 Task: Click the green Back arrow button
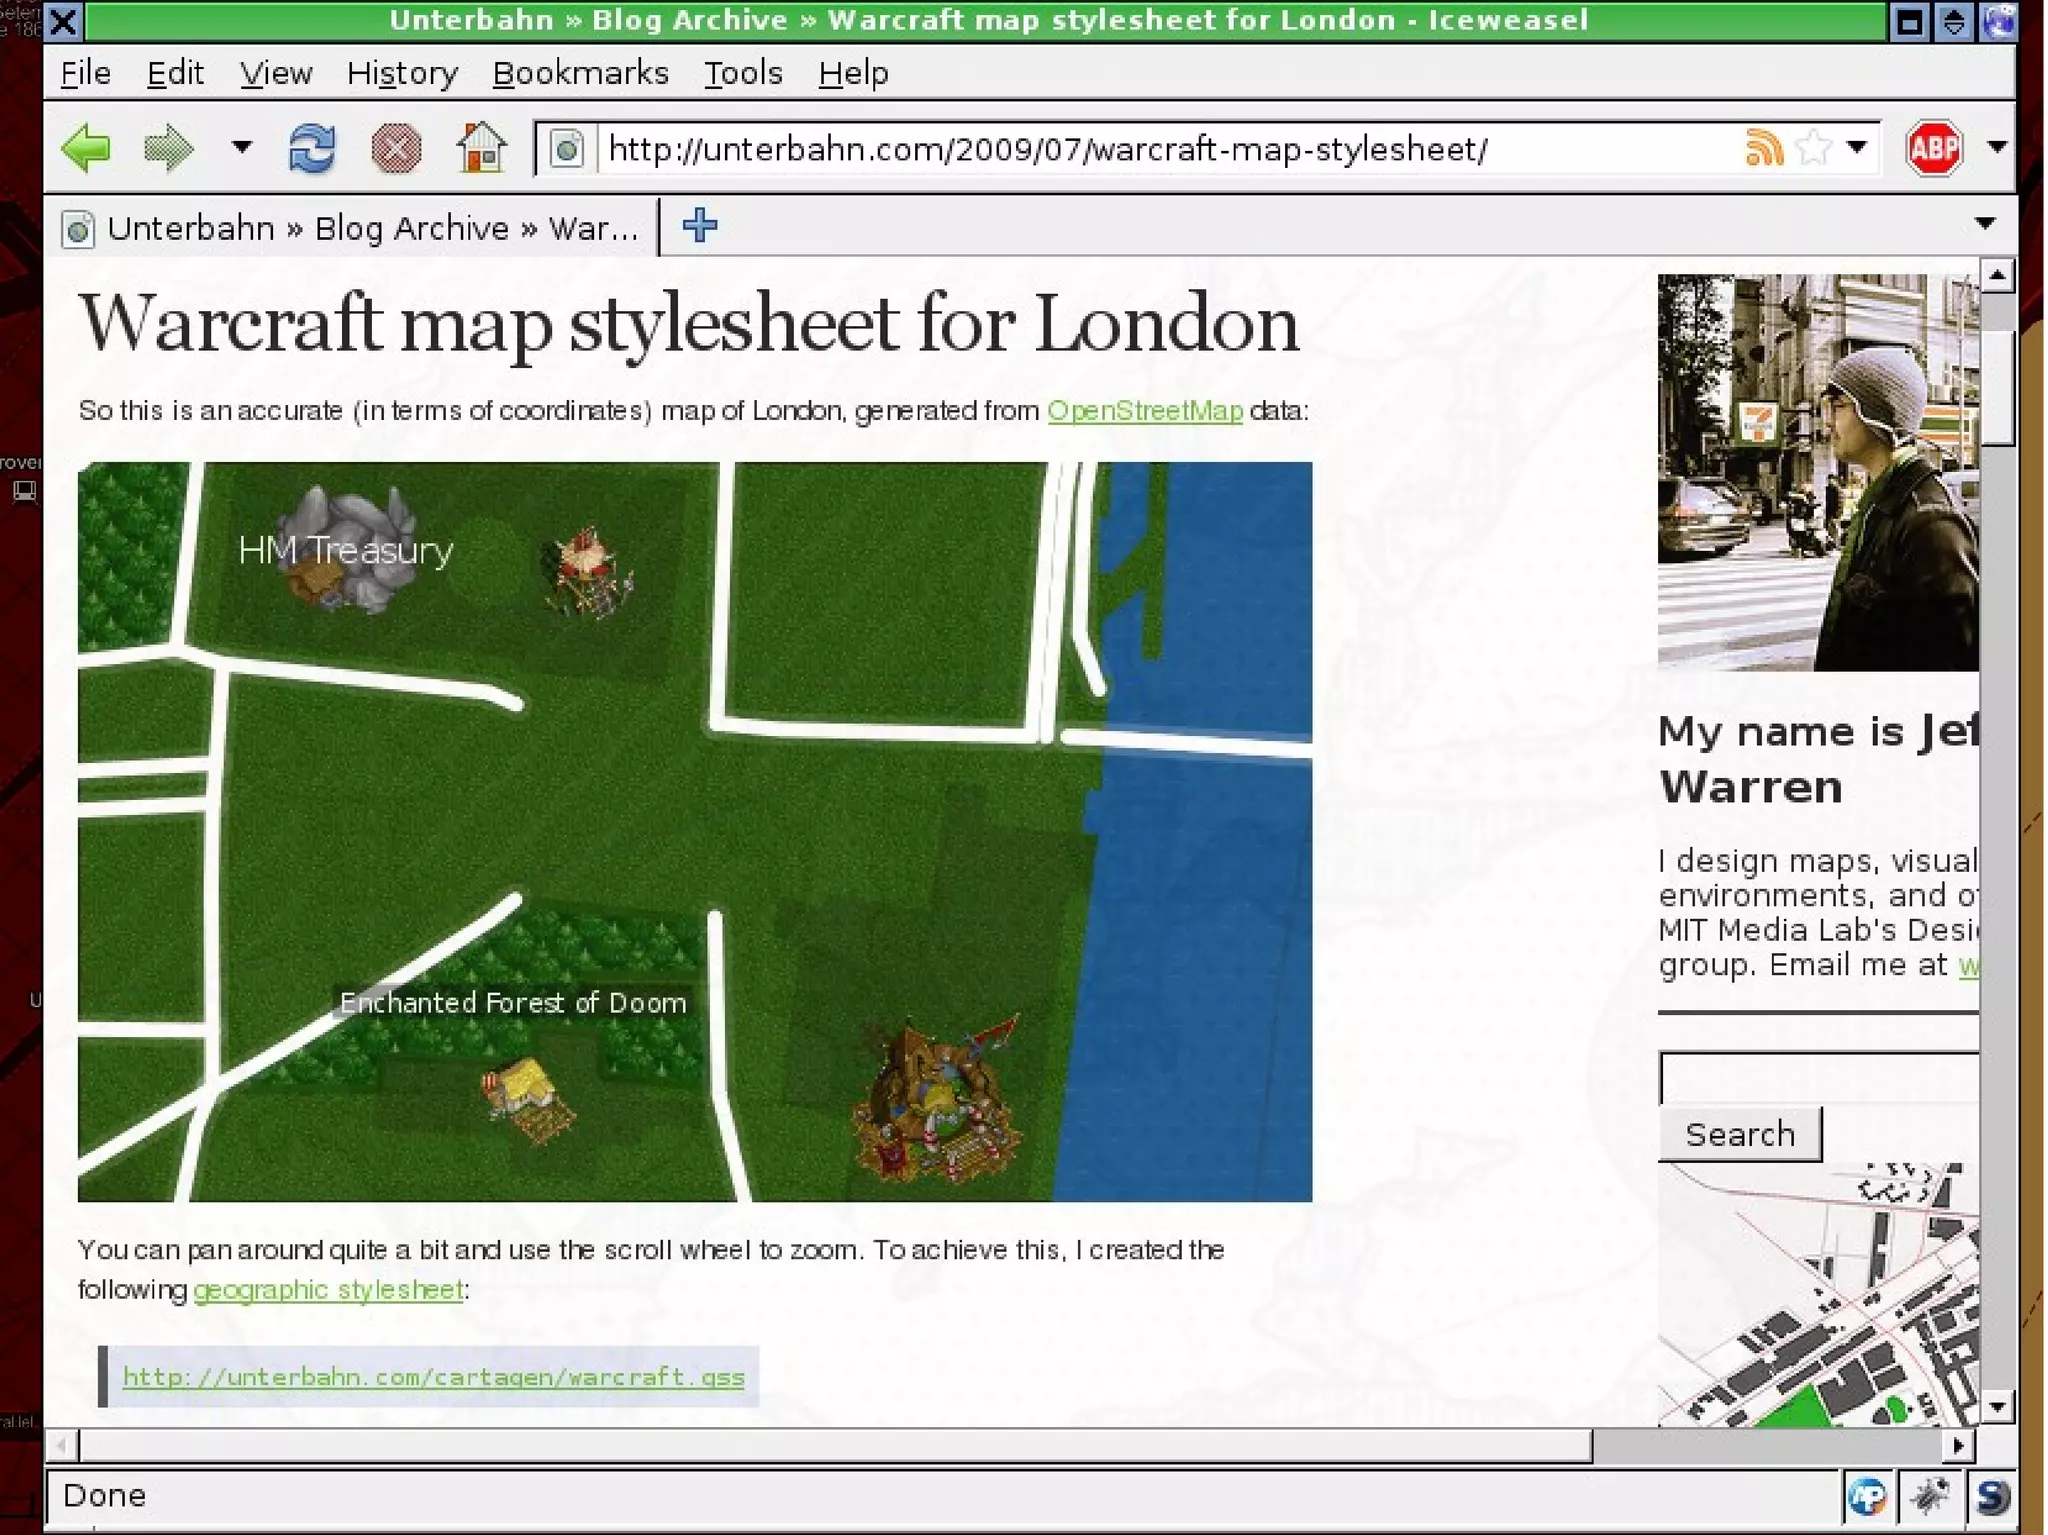pos(86,149)
